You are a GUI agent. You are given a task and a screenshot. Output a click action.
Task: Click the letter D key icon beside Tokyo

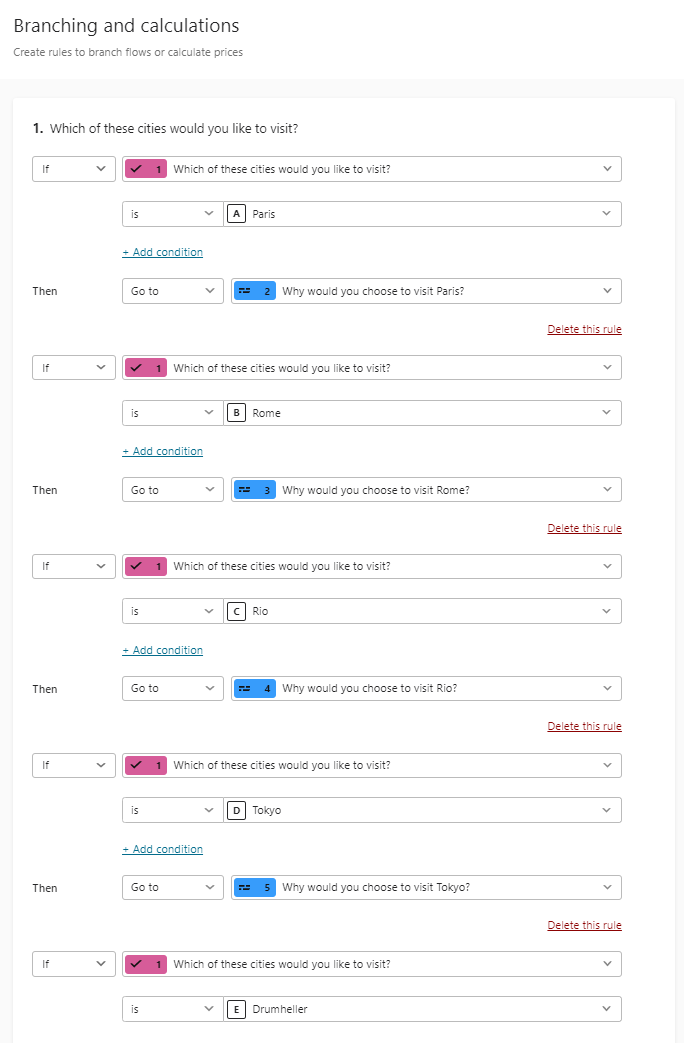coord(236,810)
